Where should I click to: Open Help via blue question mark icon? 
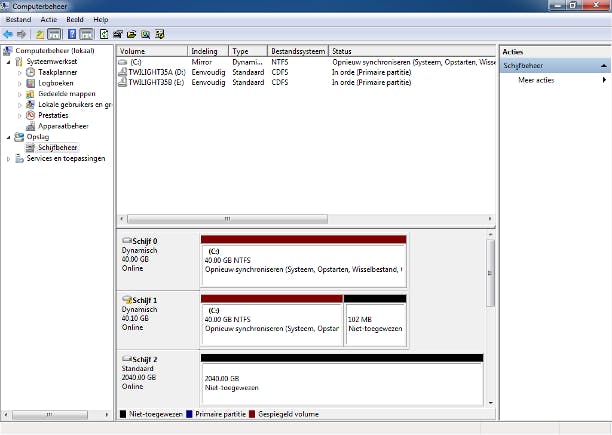tap(72, 34)
